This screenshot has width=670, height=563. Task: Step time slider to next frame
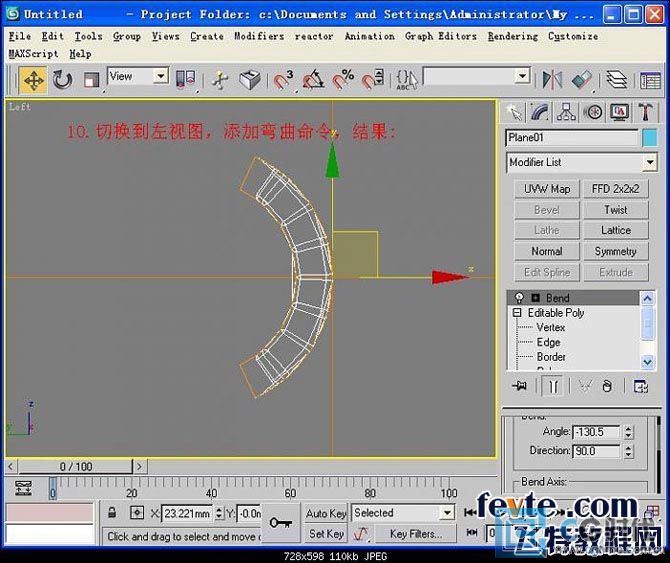coord(139,466)
